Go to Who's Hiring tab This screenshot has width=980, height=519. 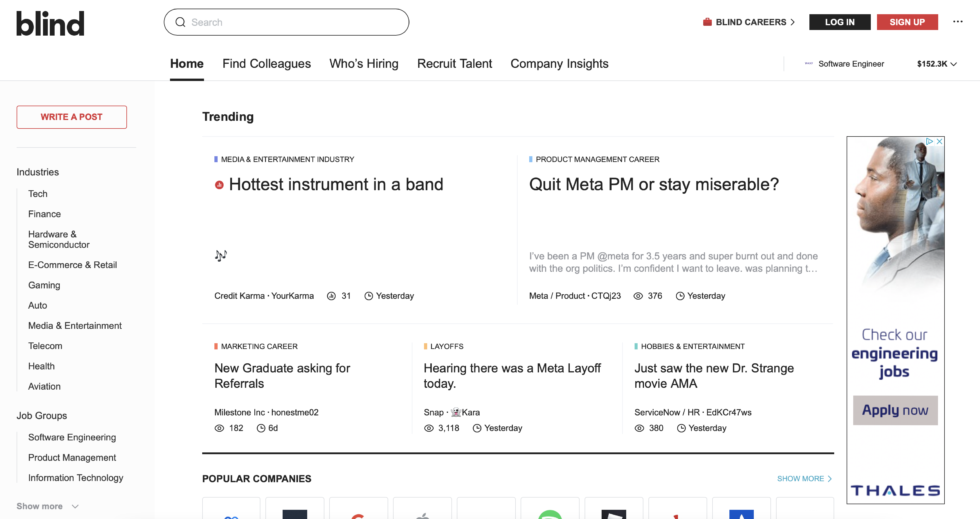click(364, 64)
